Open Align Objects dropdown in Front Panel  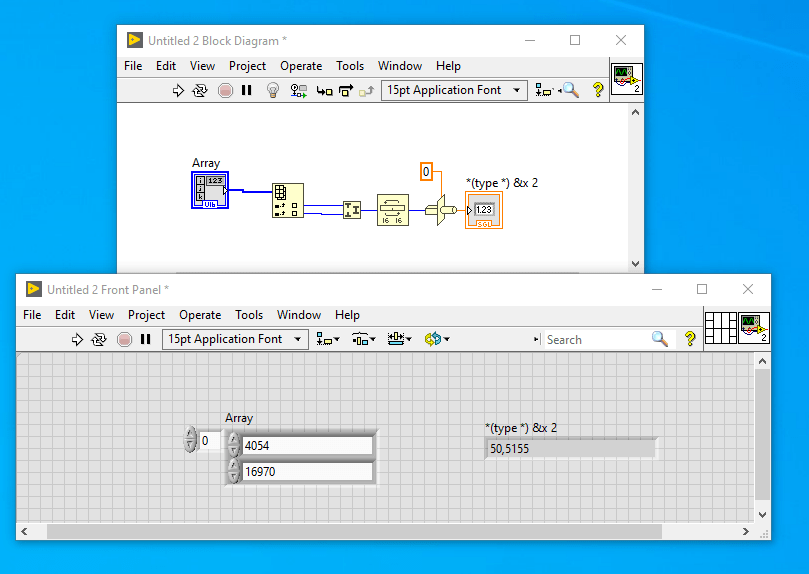coord(328,339)
